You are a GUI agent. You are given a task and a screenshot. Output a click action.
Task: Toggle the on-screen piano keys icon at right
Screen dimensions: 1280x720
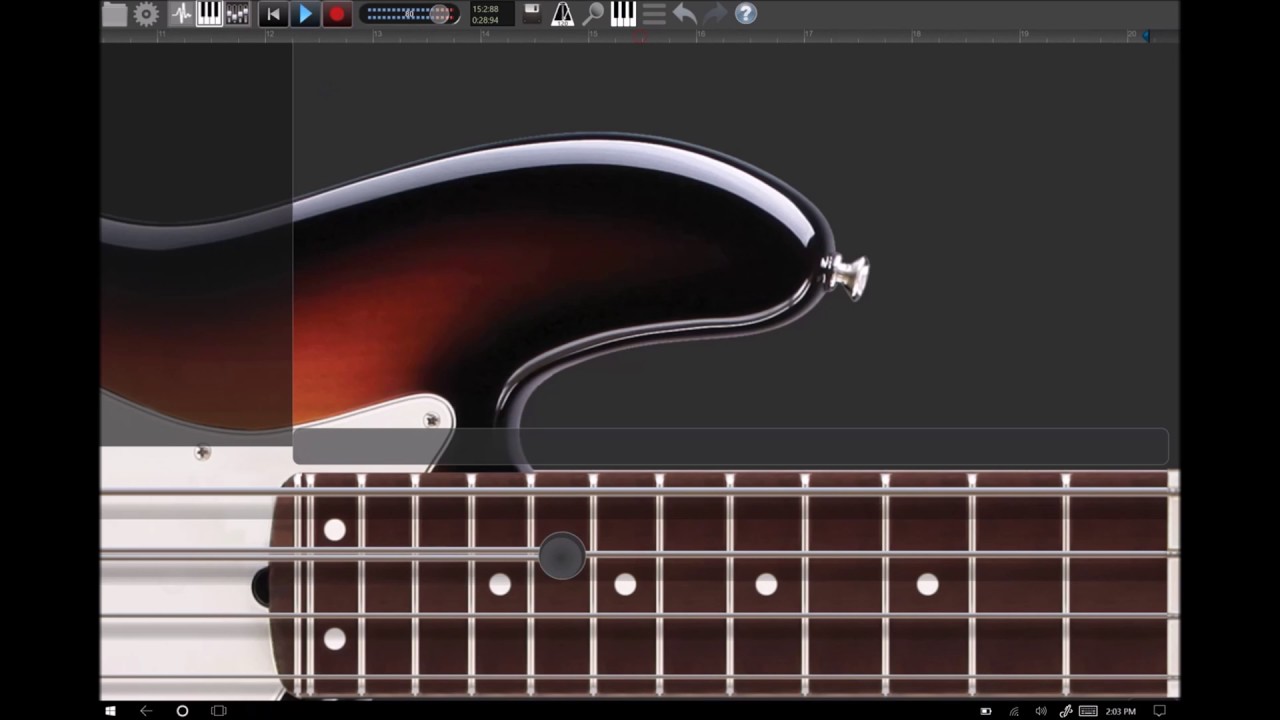(x=623, y=14)
